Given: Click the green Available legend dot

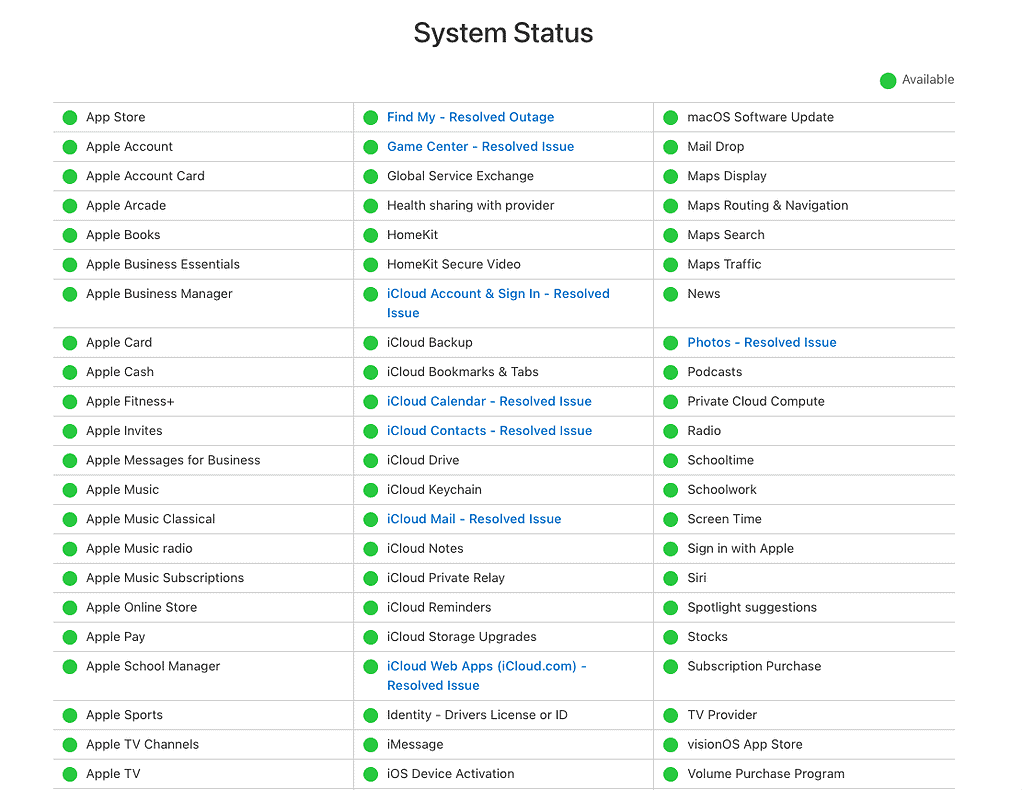Looking at the screenshot, I should [888, 80].
